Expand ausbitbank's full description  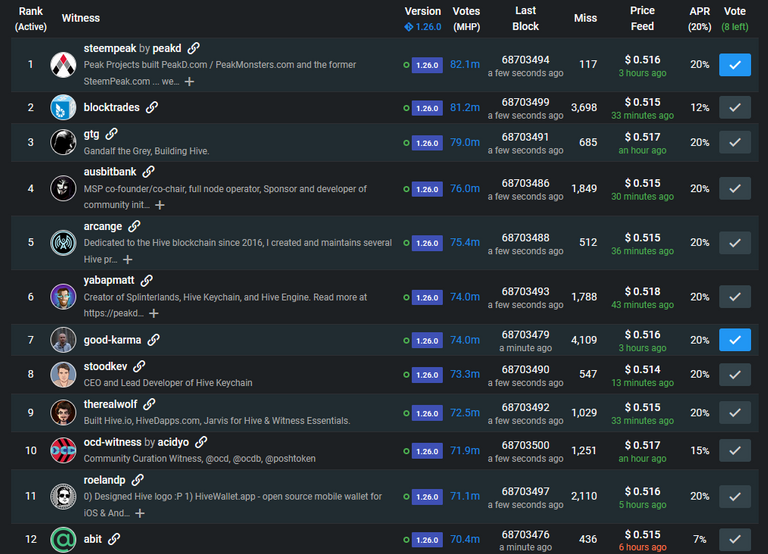pos(159,205)
